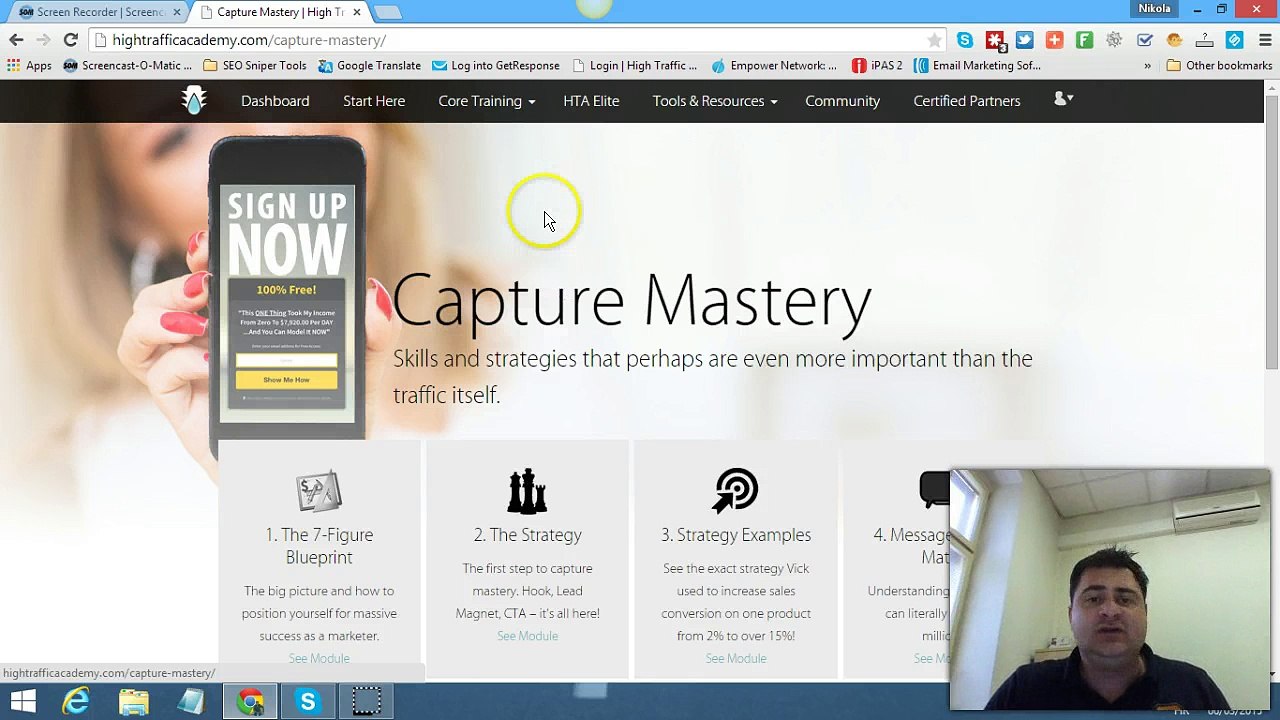Open the Chrome hamburger menu
This screenshot has height=720, width=1280.
[x=1264, y=40]
